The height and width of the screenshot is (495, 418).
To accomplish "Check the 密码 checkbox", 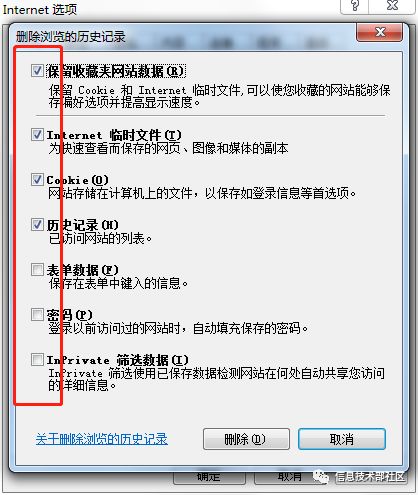I will (37, 315).
